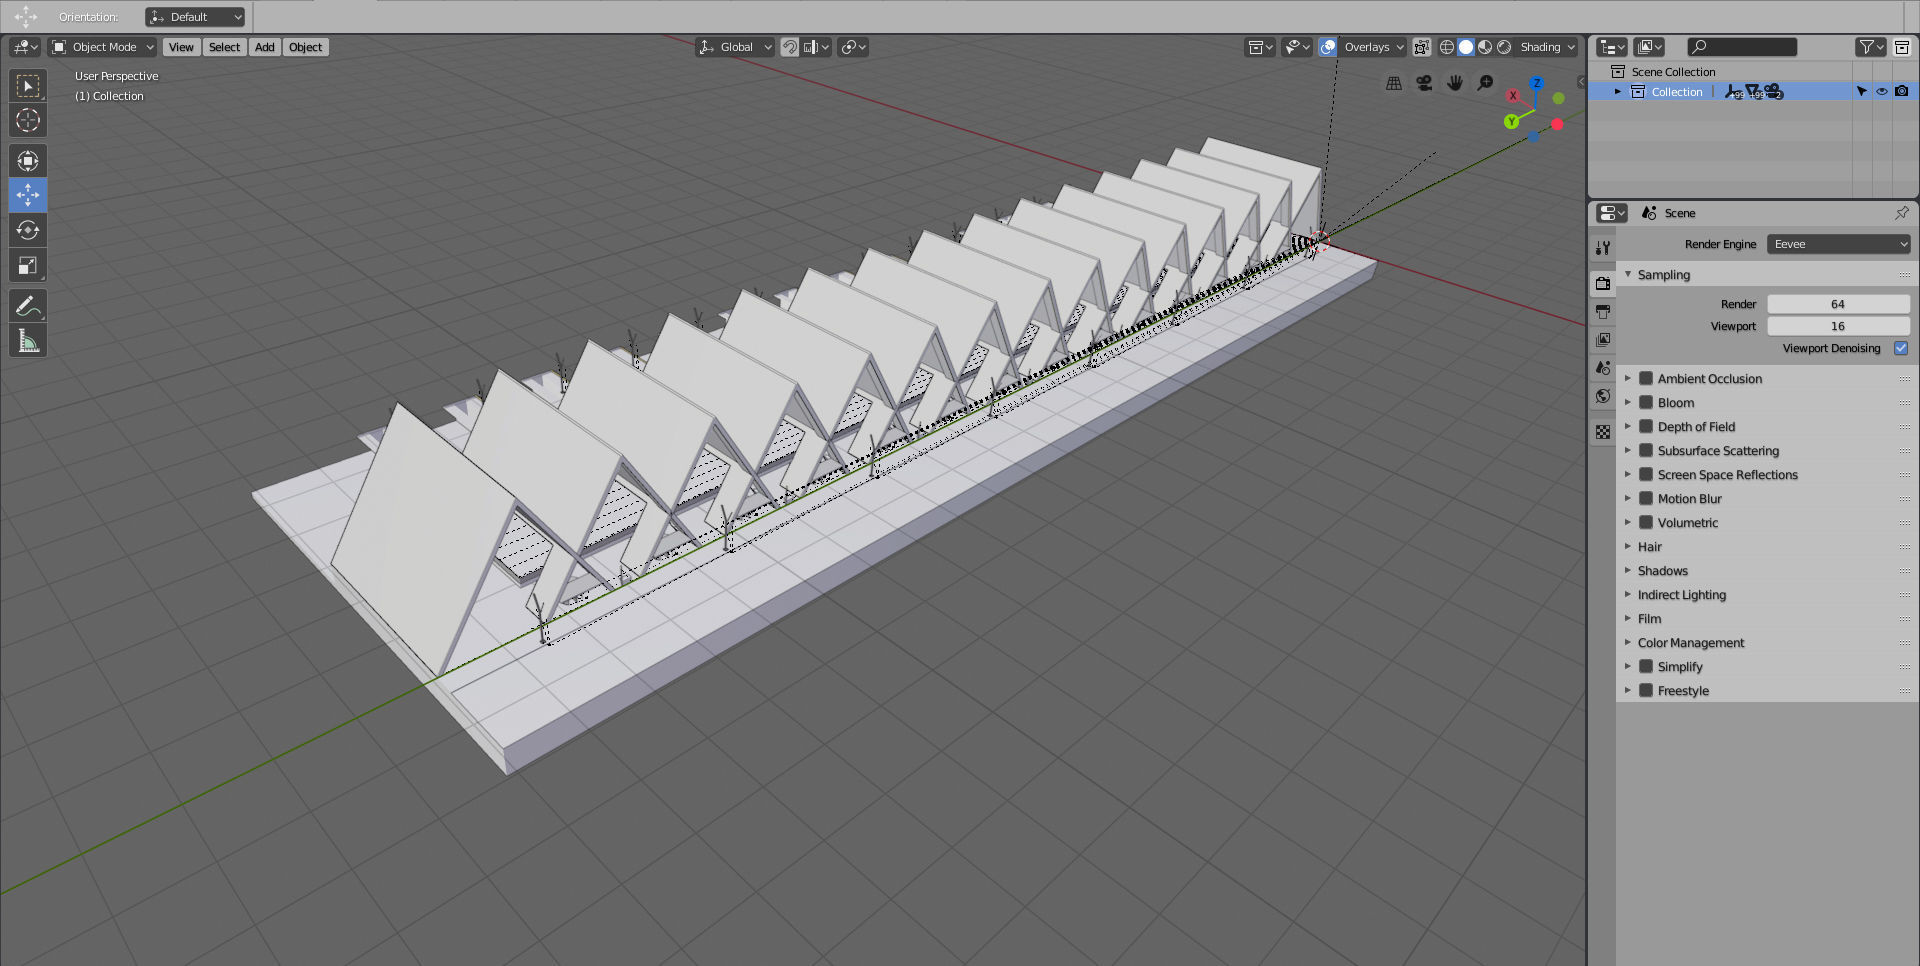
Task: Toggle X-ray display button
Action: point(1421,47)
